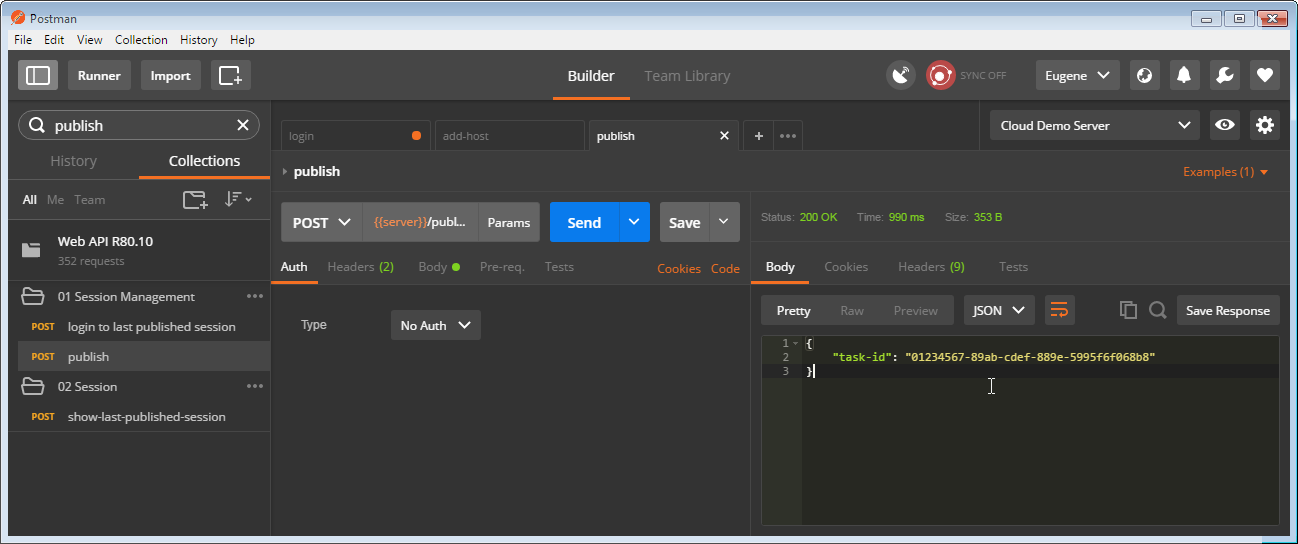Copy the response to clipboard
The image size is (1298, 544).
pyautogui.click(x=1128, y=310)
